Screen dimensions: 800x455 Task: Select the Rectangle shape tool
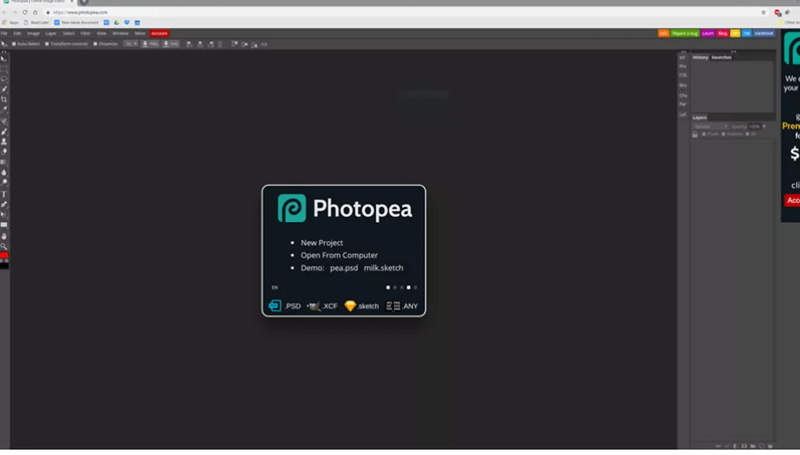click(4, 225)
